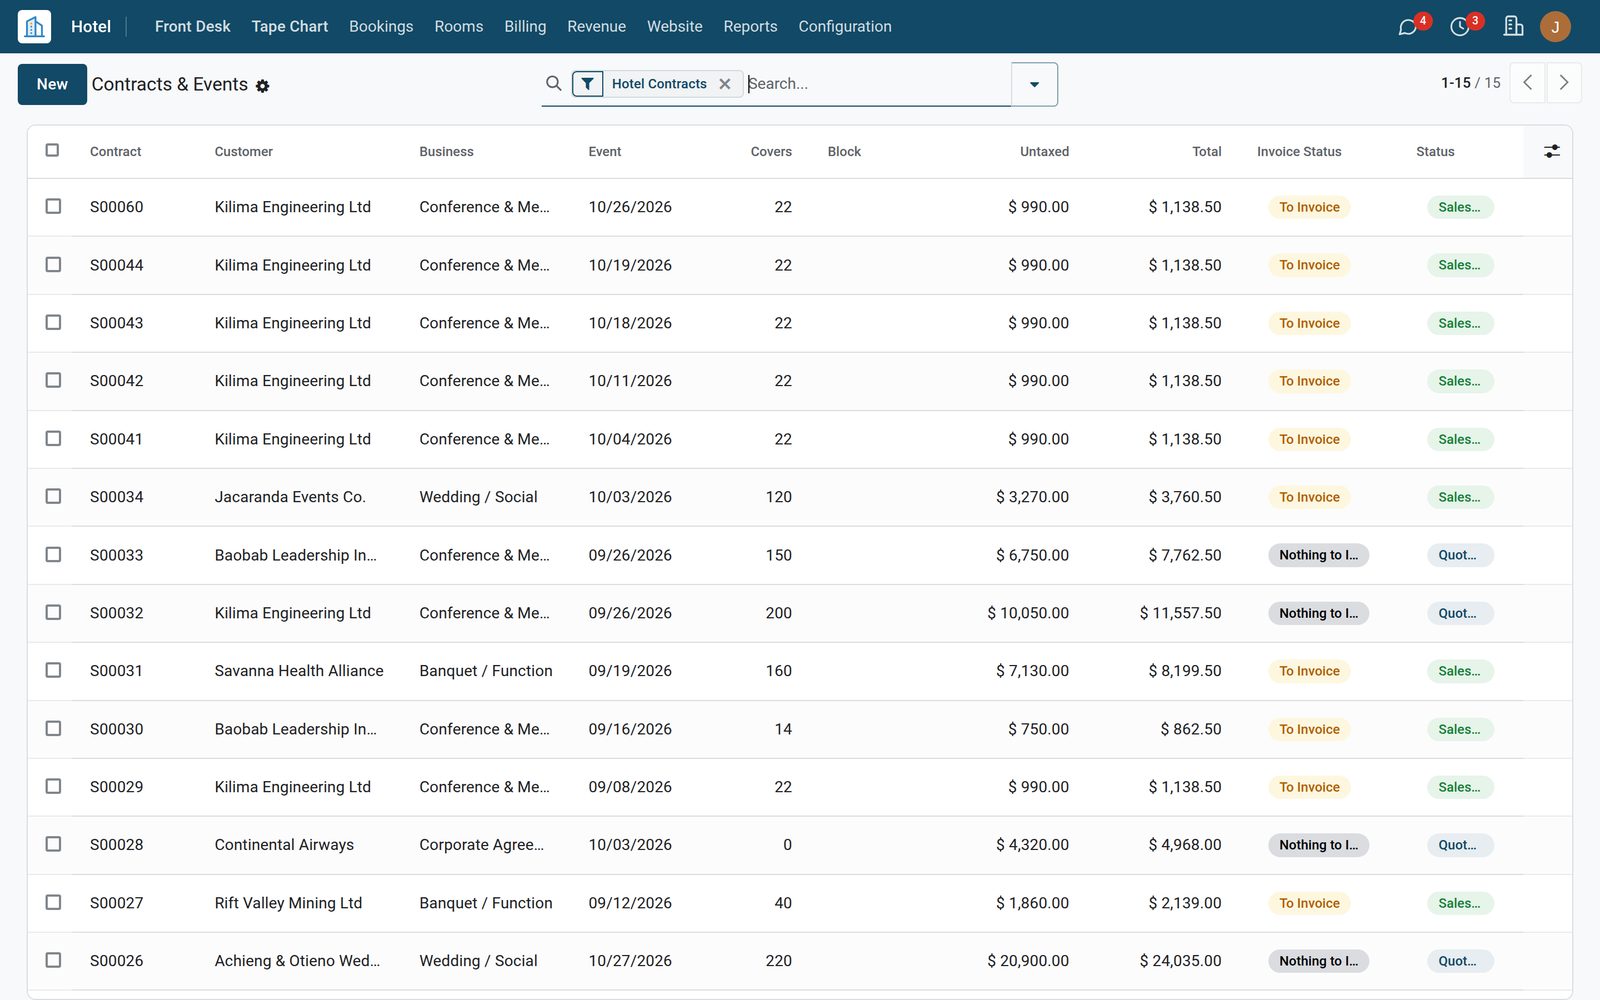The width and height of the screenshot is (1600, 1000).
Task: Click the Nothing to Invoice badge for S00032
Action: coord(1318,613)
